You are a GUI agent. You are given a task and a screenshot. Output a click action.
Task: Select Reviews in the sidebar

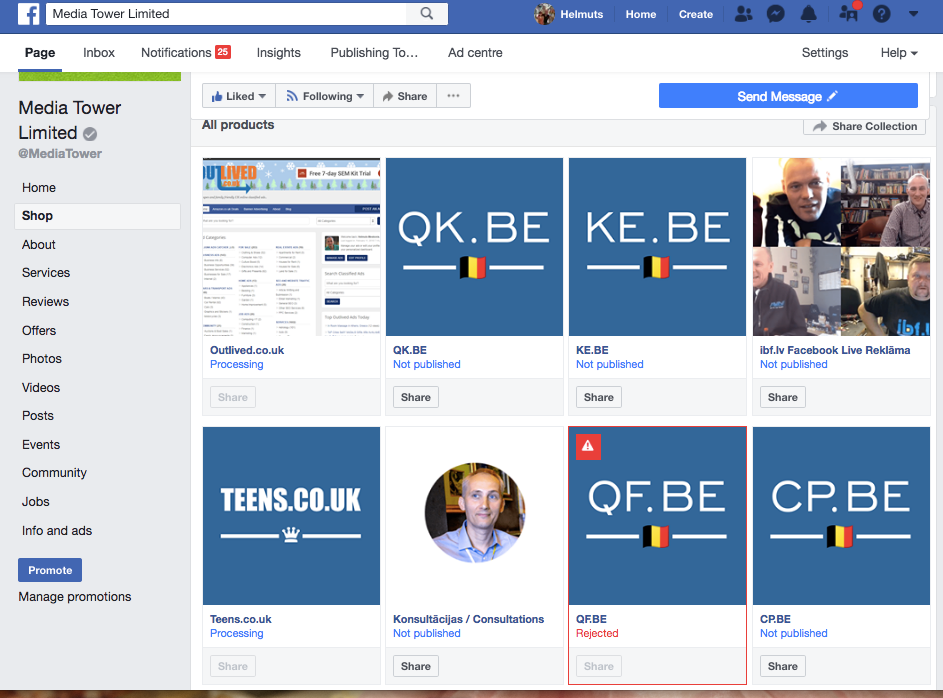[x=46, y=301]
